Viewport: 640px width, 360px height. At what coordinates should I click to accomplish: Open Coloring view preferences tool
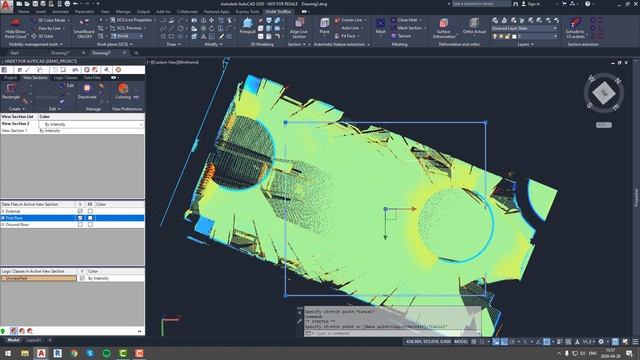pyautogui.click(x=123, y=91)
